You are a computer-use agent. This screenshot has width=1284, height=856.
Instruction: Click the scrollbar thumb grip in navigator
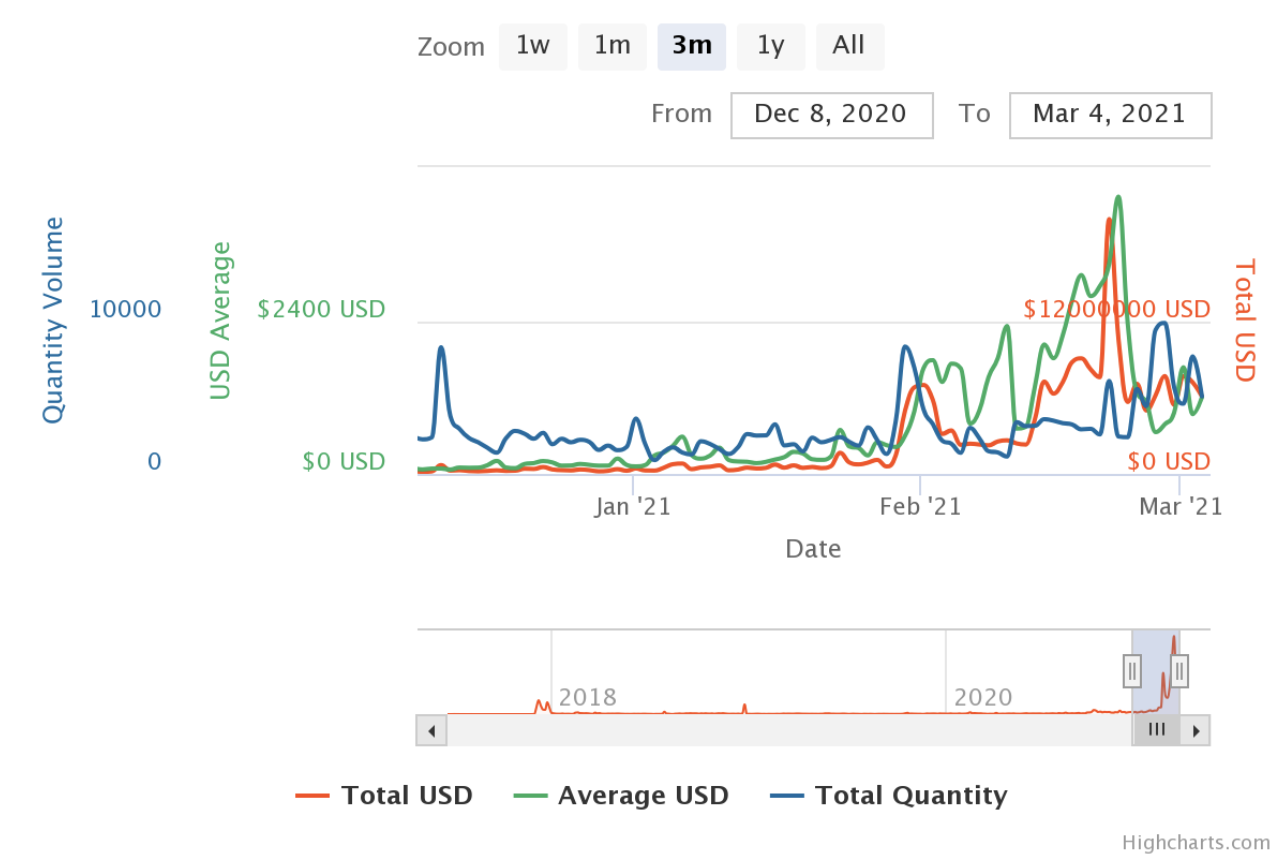click(x=1156, y=730)
